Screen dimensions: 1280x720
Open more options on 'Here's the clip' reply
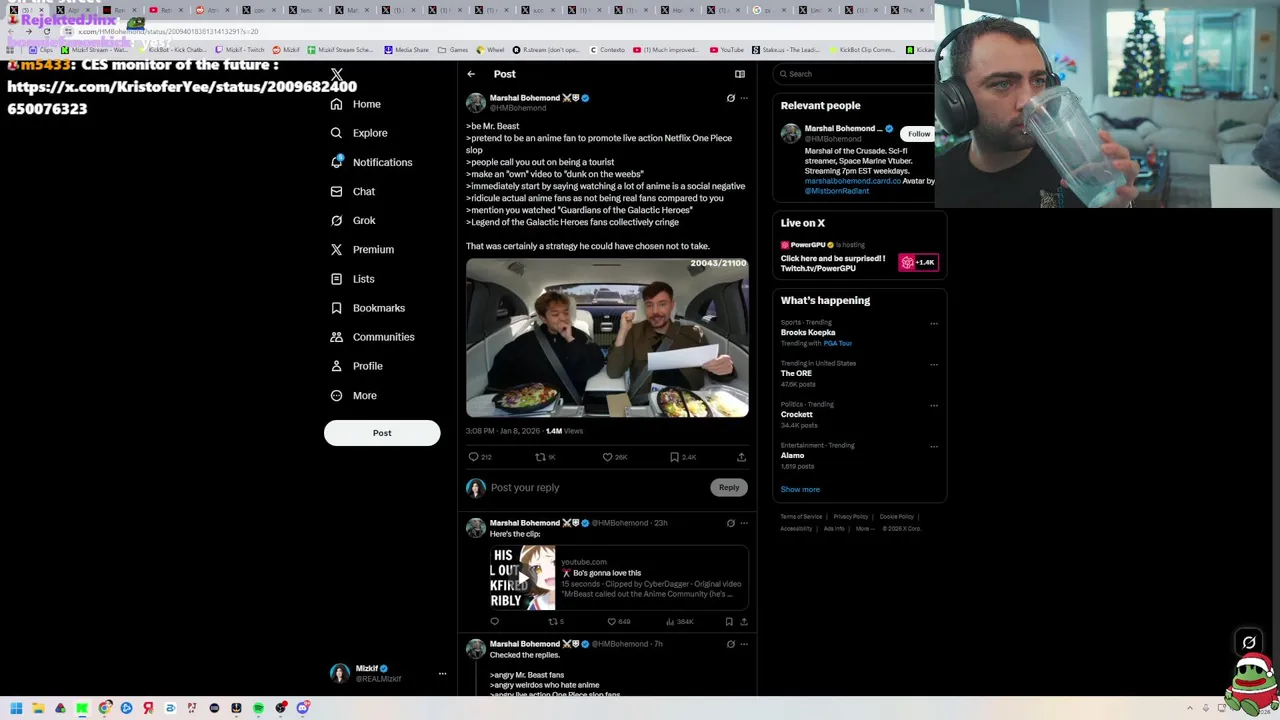click(744, 523)
